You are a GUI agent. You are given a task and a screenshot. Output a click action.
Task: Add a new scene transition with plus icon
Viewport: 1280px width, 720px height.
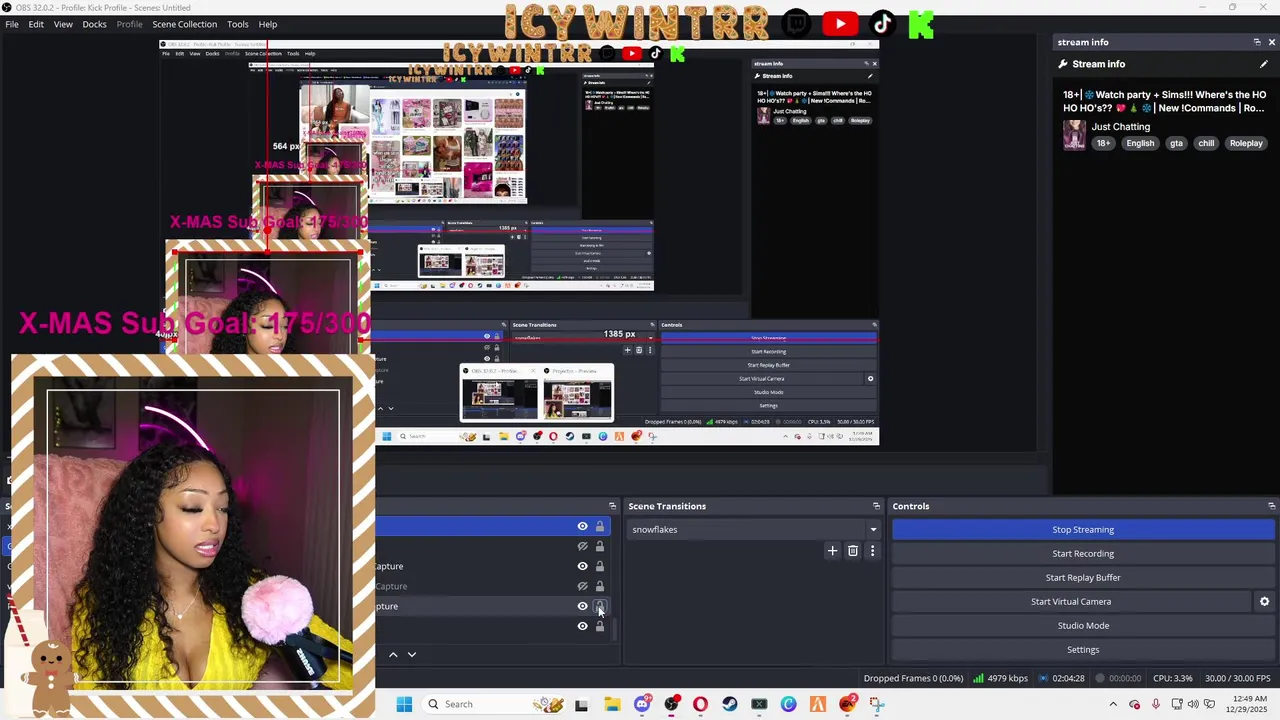tap(832, 551)
